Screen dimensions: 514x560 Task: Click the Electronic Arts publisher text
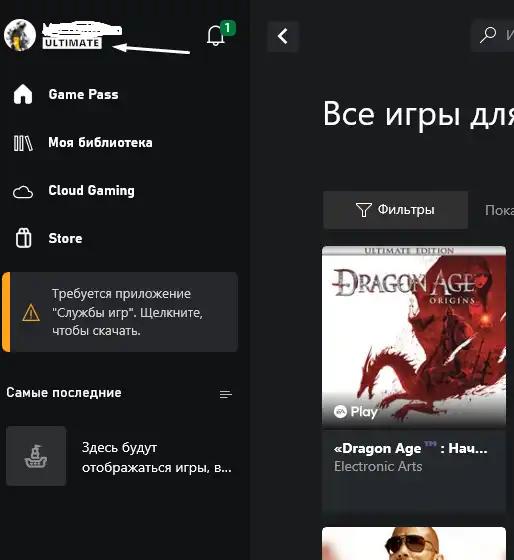pos(378,466)
